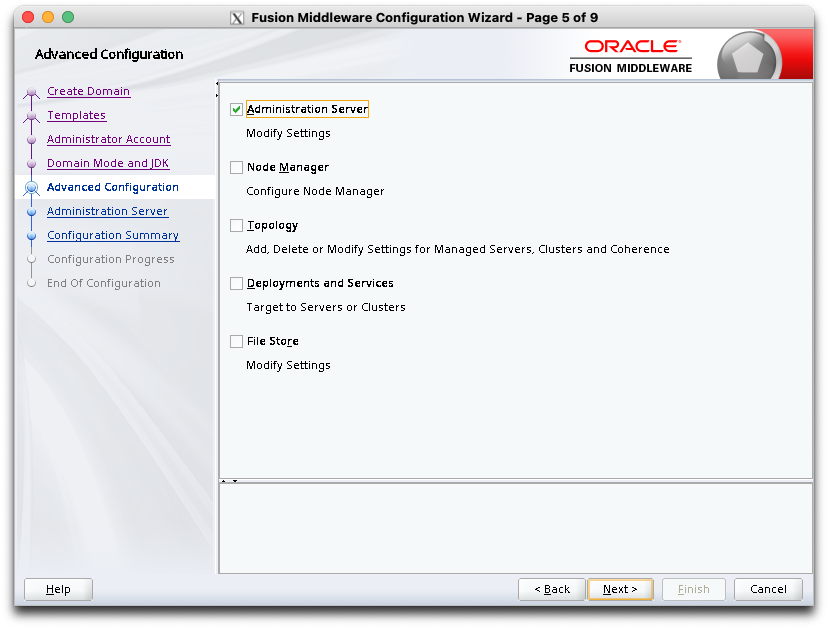Viewport: 828px width, 628px height.
Task: Click 'Modify Settings' under Administration Server
Action: tap(288, 133)
